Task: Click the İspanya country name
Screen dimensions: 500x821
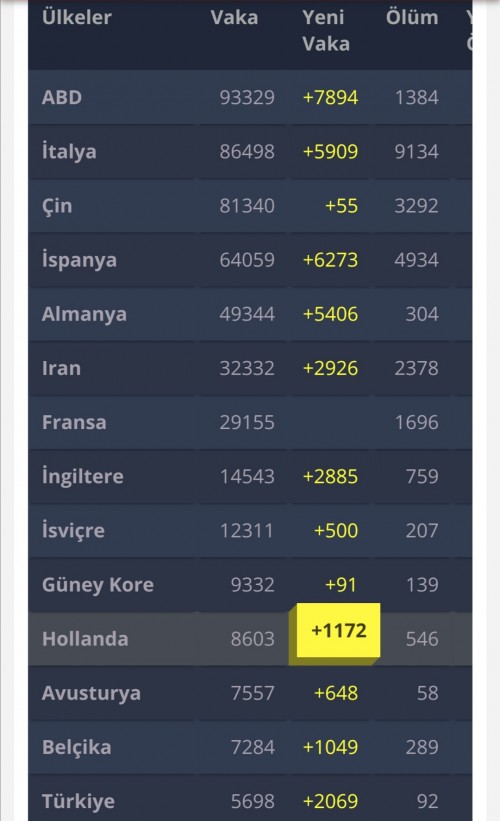Action: 79,260
